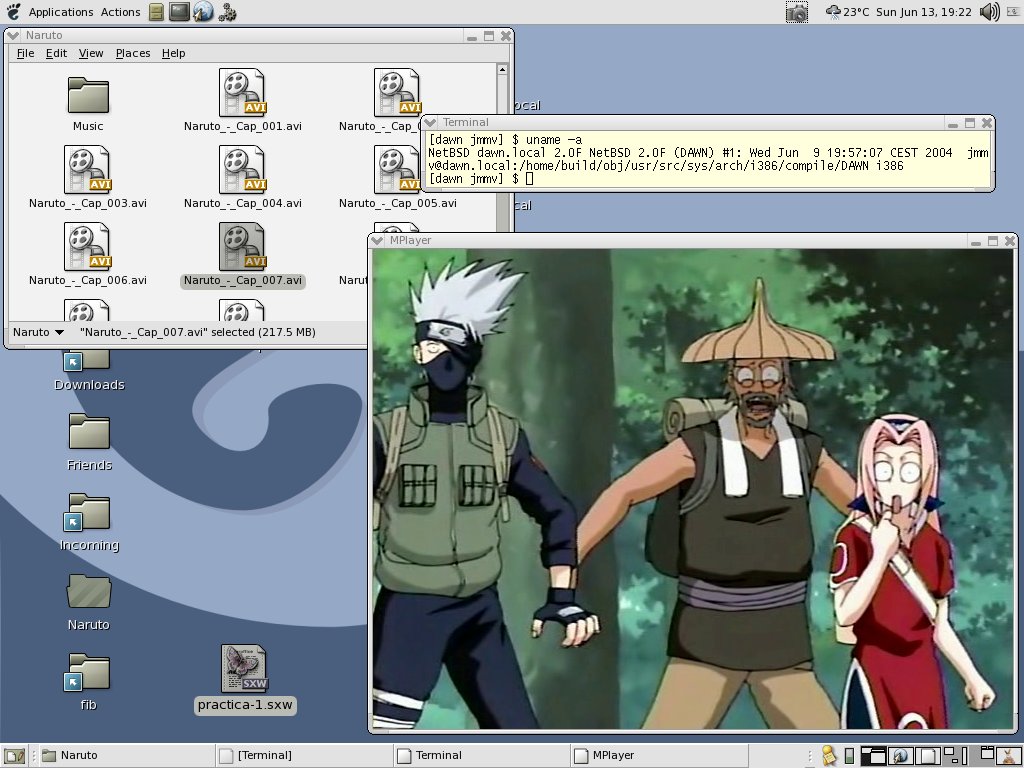Click the MPlayer video display area
This screenshot has width=1024, height=768.
(x=692, y=488)
